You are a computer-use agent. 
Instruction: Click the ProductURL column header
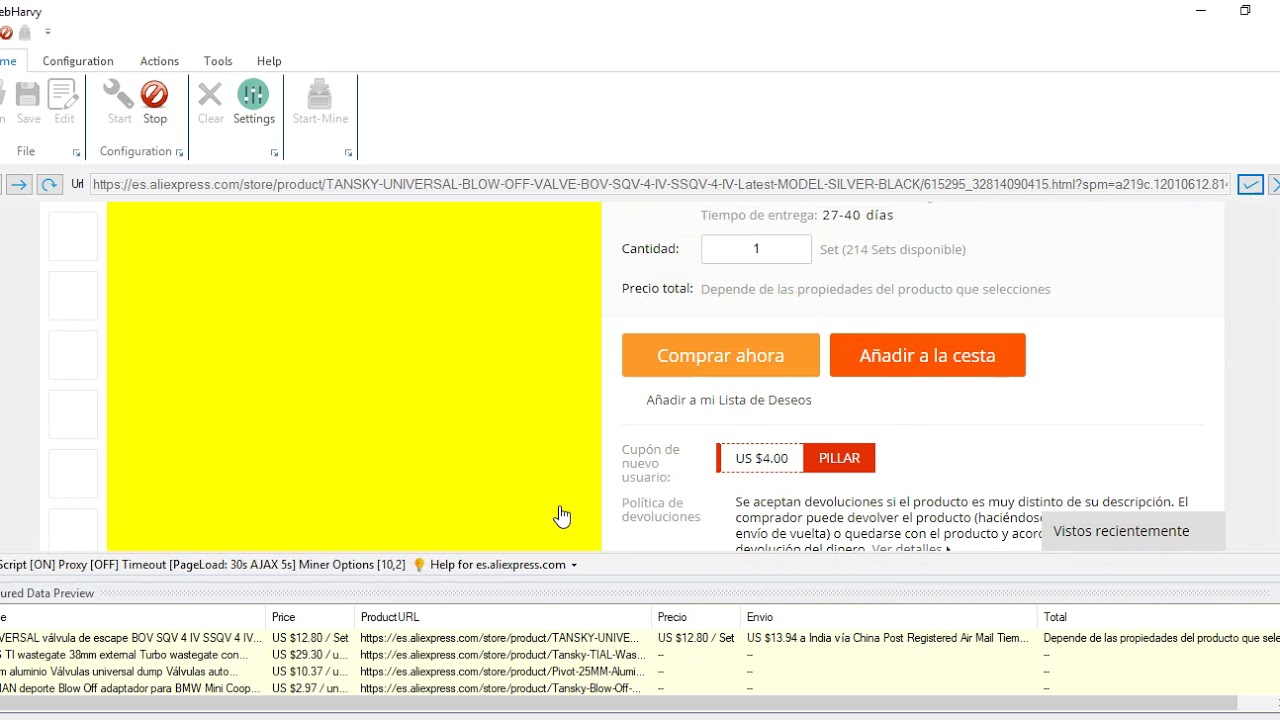[x=504, y=617]
